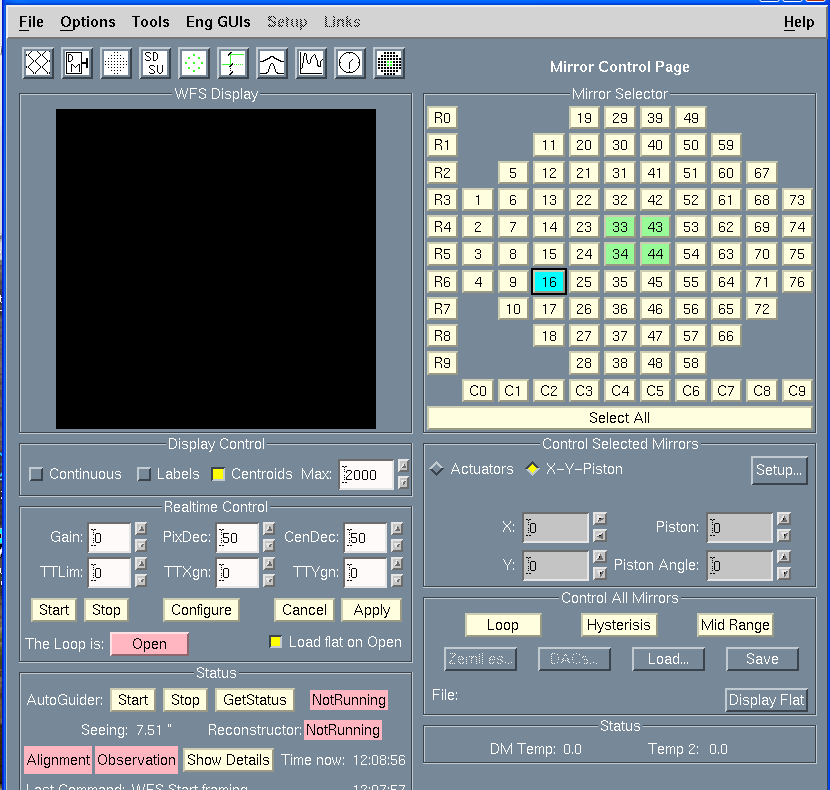830x790 pixels.
Task: Click the PixDec input field
Action: (x=237, y=538)
